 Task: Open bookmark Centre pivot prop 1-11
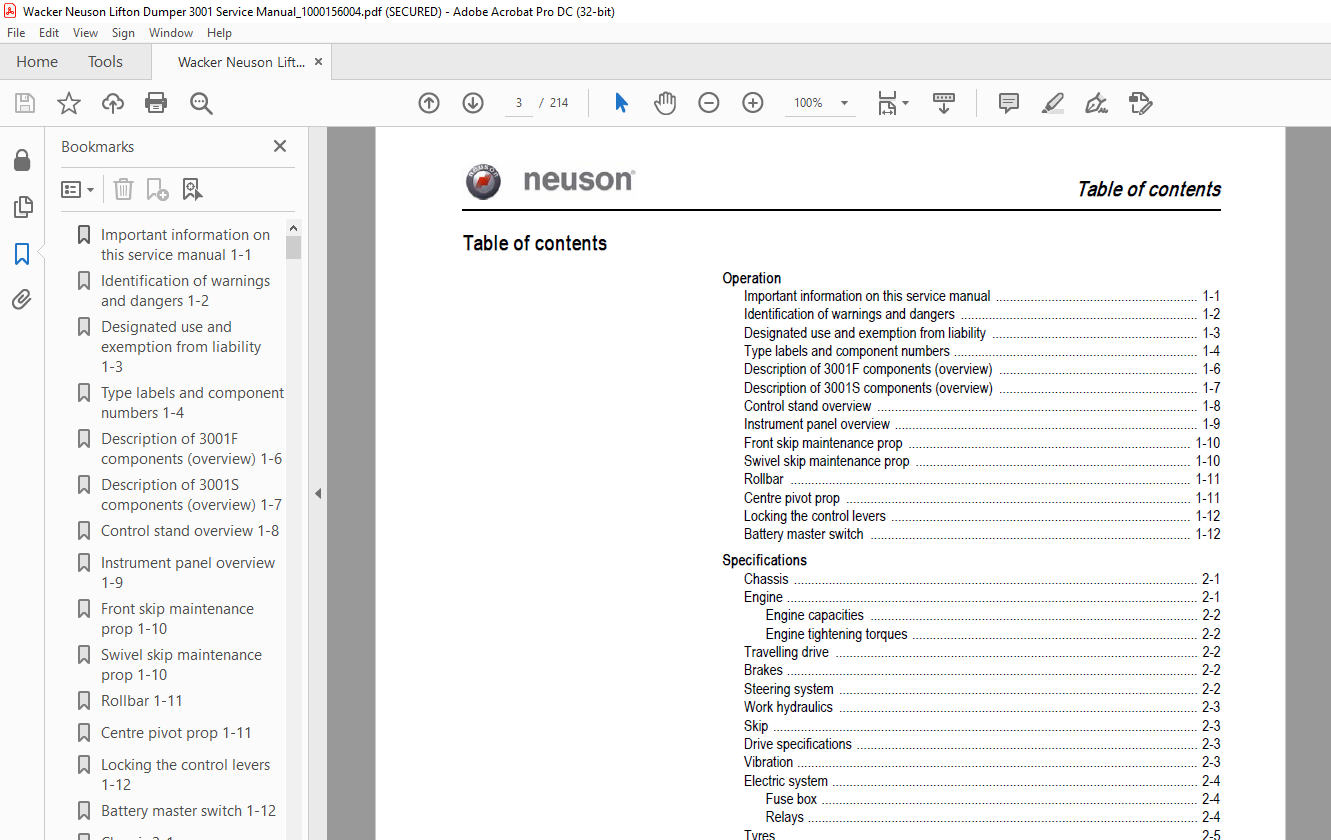click(176, 733)
